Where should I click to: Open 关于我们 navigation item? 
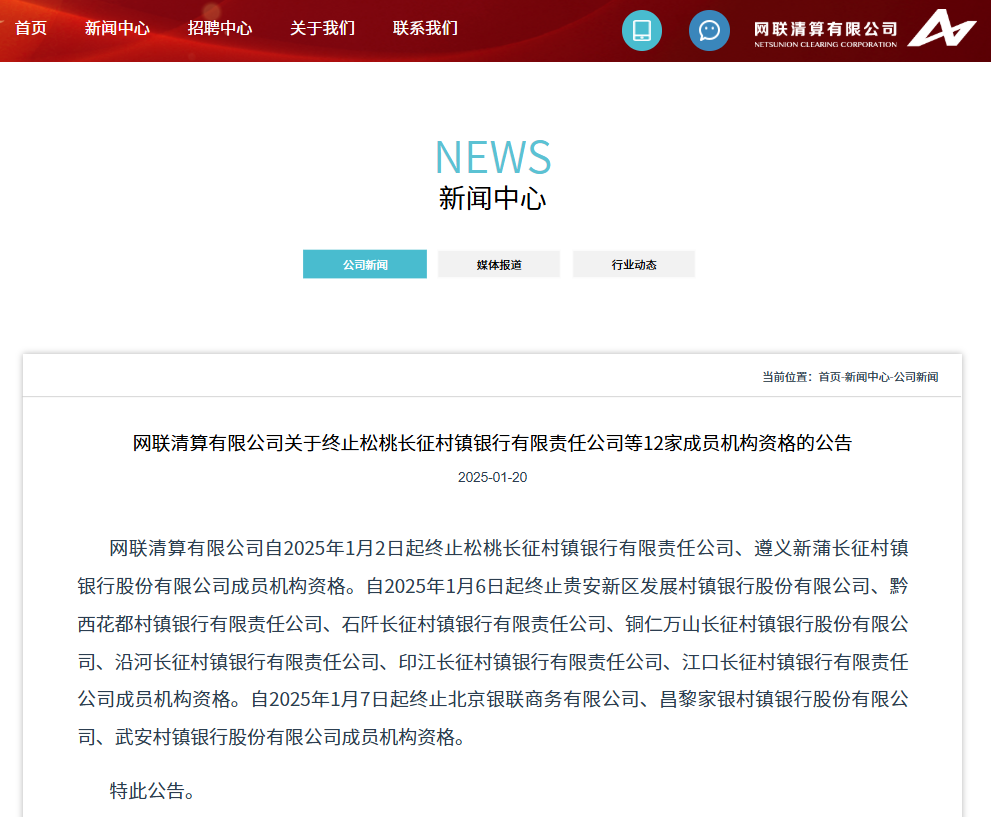322,28
